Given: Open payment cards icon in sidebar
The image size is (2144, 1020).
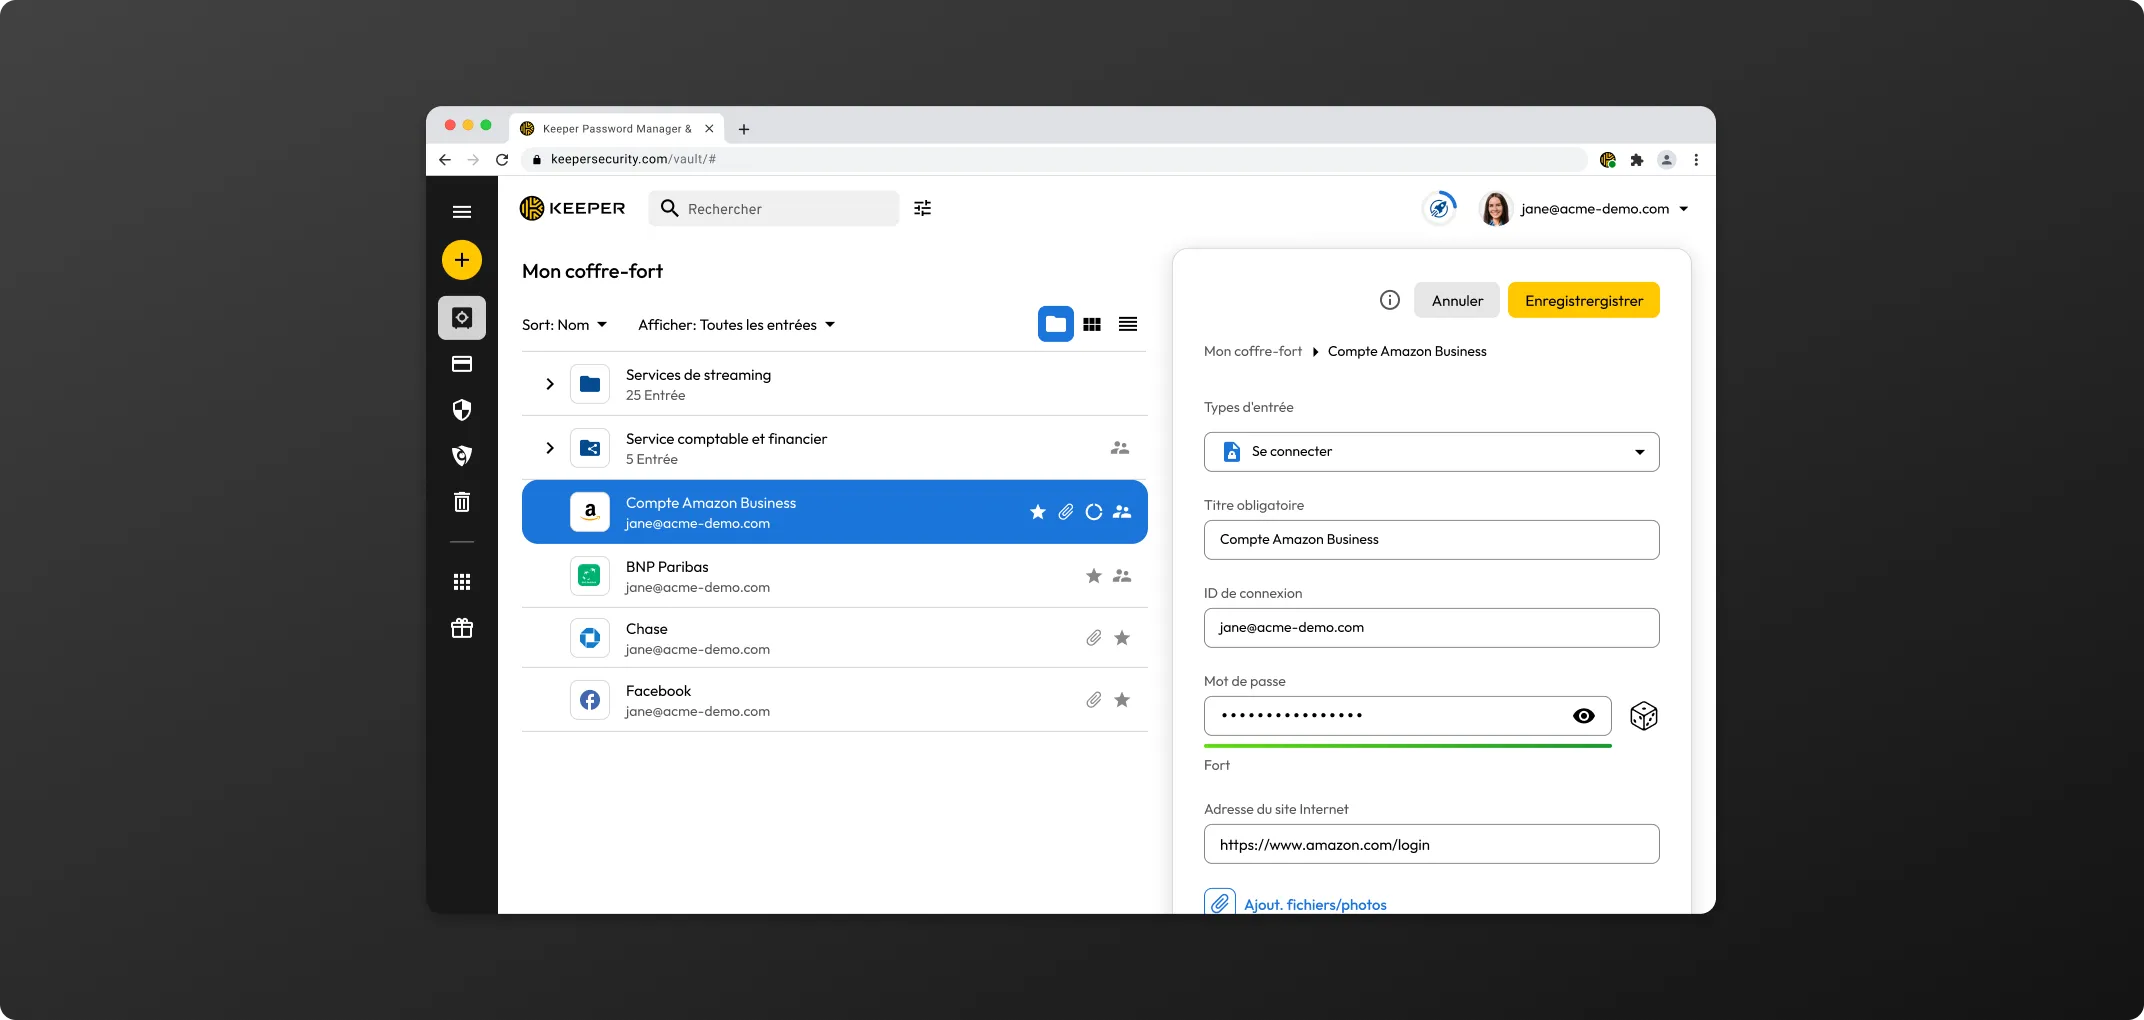Looking at the screenshot, I should [x=461, y=364].
